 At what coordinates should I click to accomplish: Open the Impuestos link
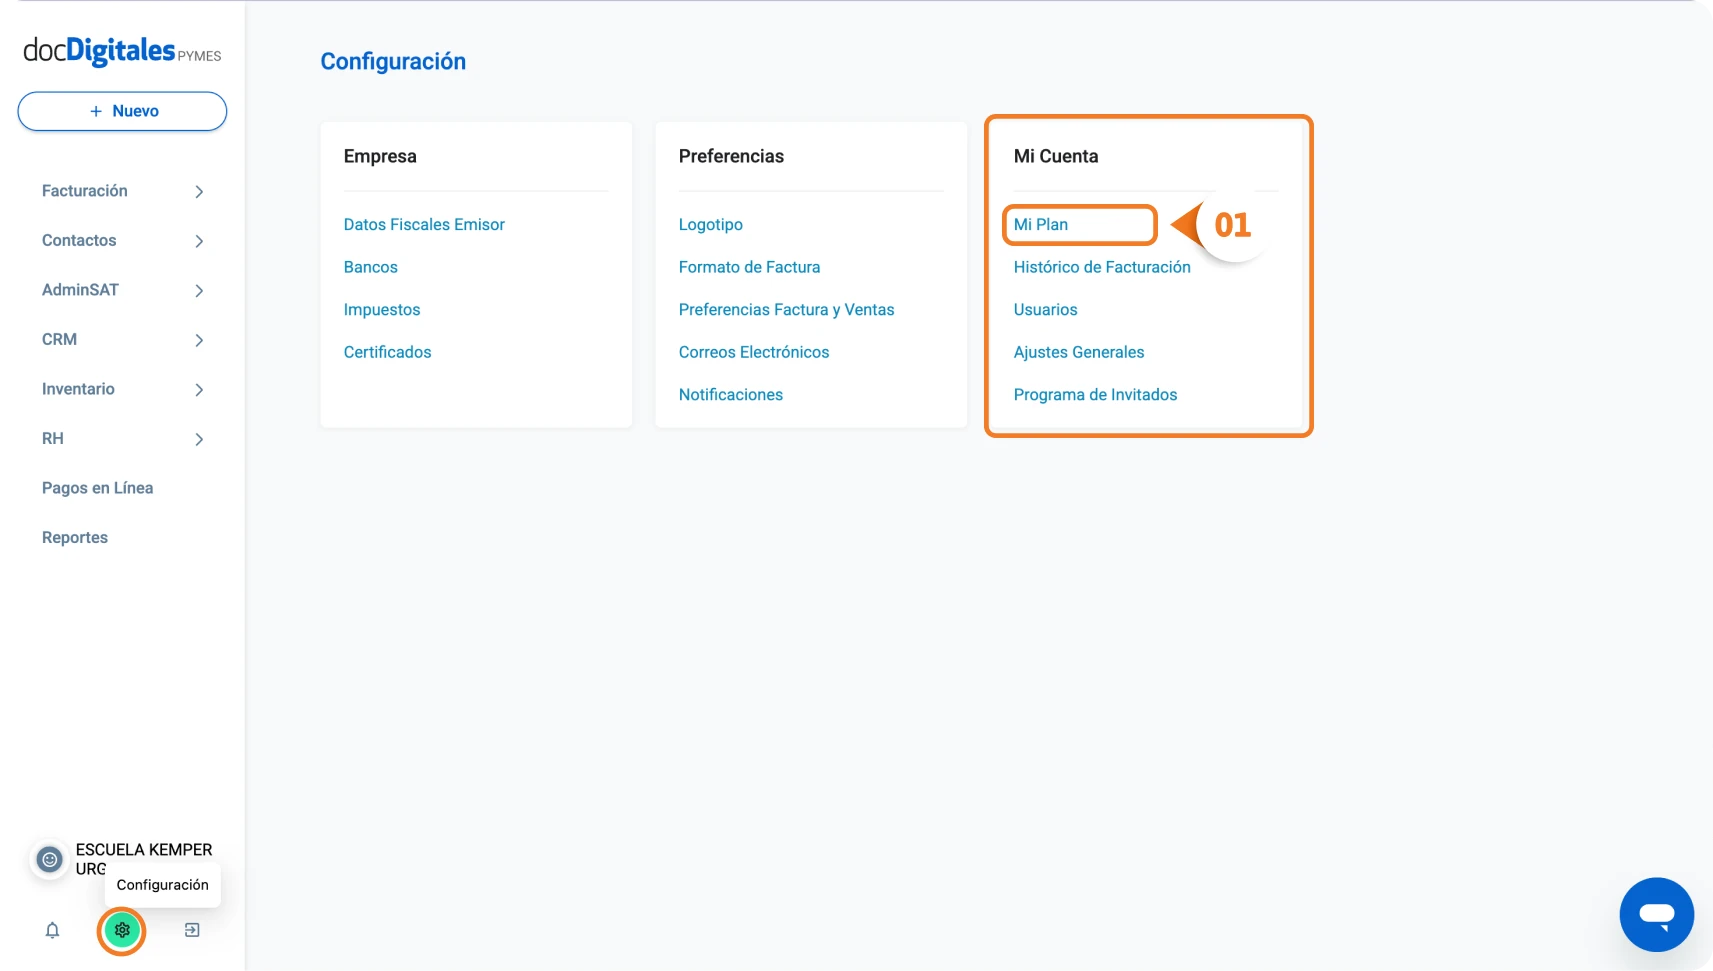click(x=382, y=310)
